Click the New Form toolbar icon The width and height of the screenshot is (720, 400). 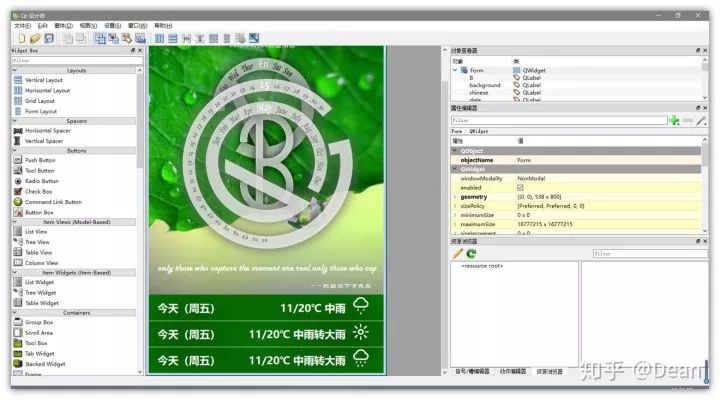coord(22,39)
